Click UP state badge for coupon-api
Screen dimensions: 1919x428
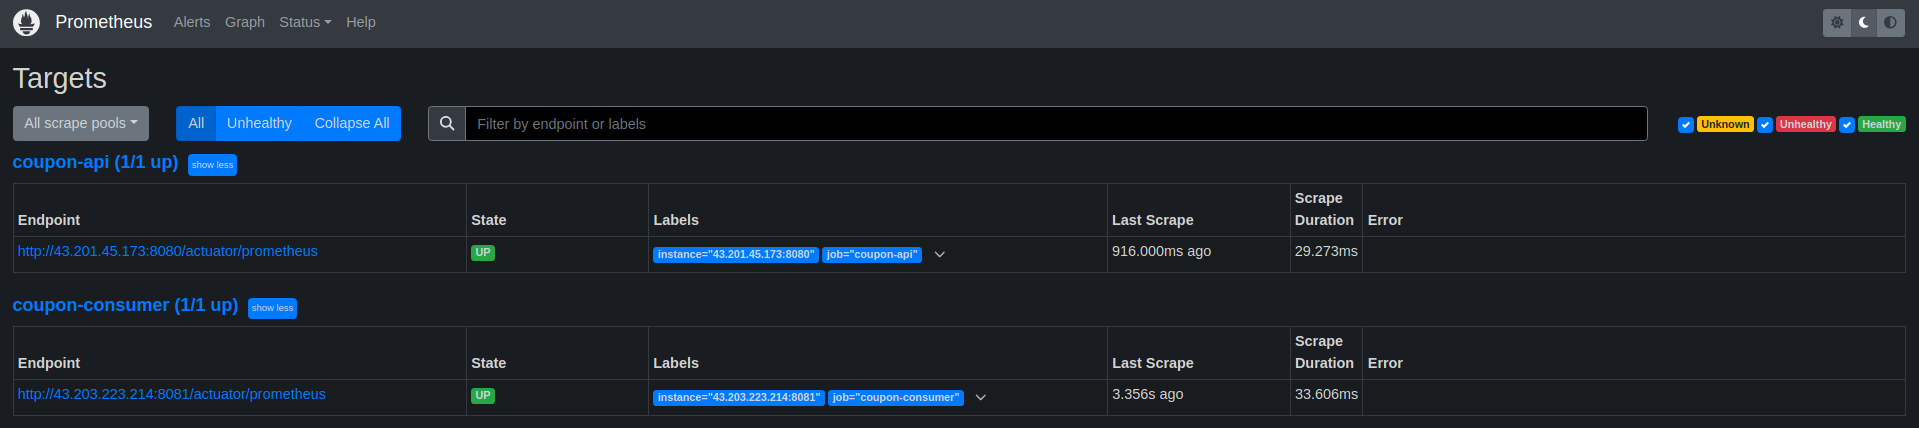tap(483, 253)
